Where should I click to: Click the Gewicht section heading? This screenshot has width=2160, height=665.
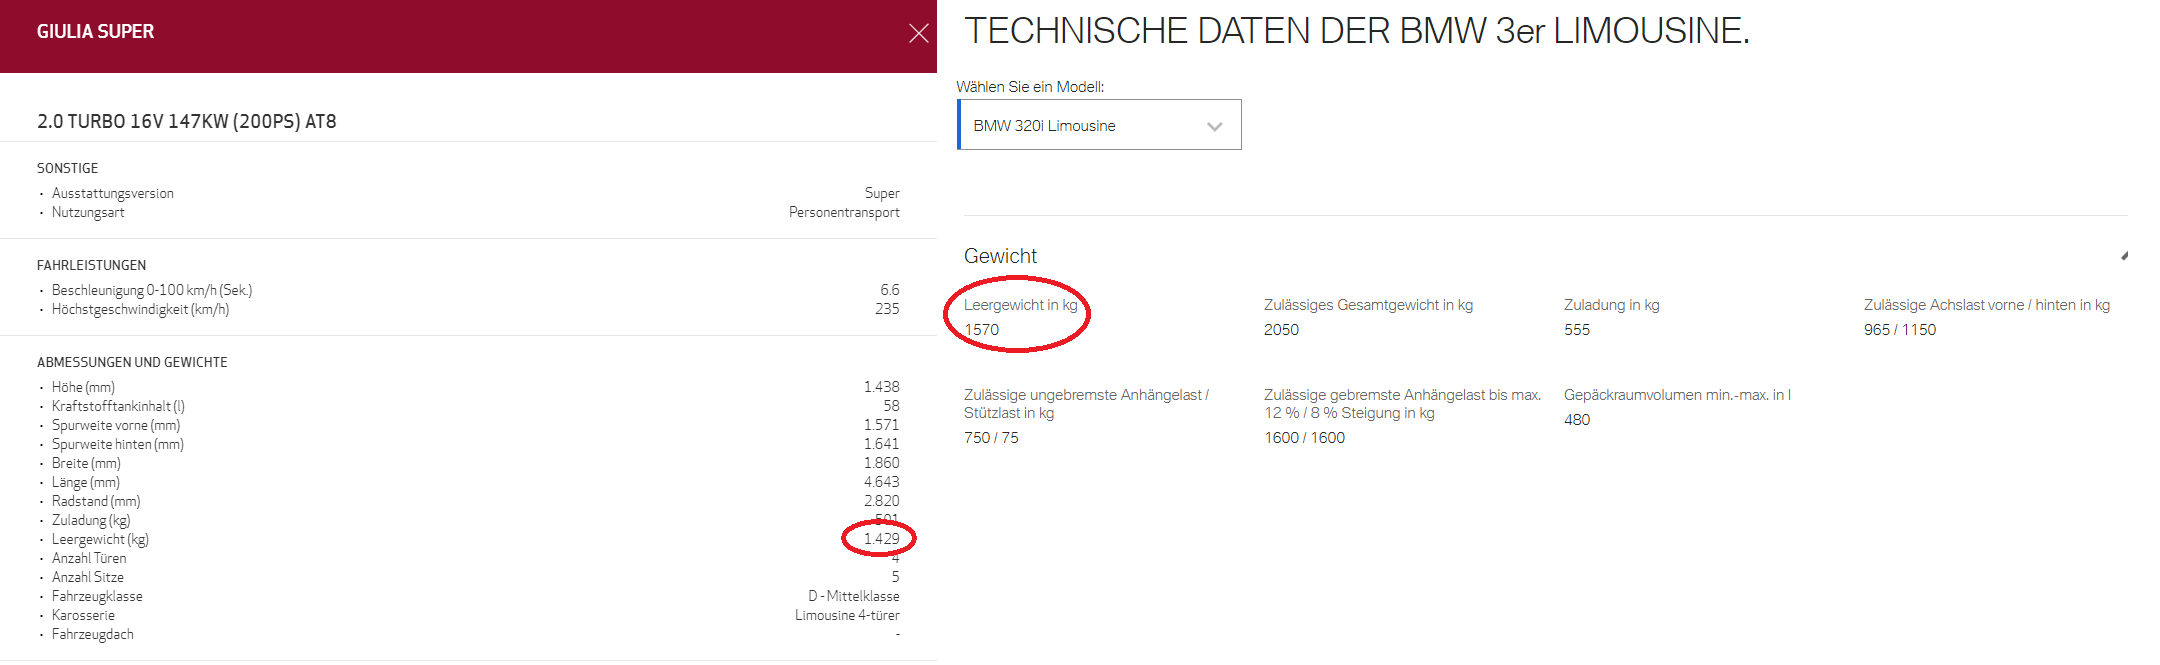coord(1000,256)
